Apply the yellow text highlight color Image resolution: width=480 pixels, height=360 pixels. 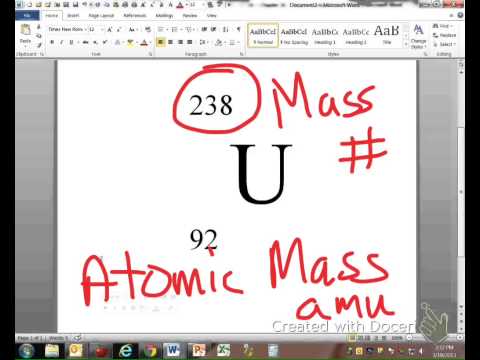pos(130,42)
